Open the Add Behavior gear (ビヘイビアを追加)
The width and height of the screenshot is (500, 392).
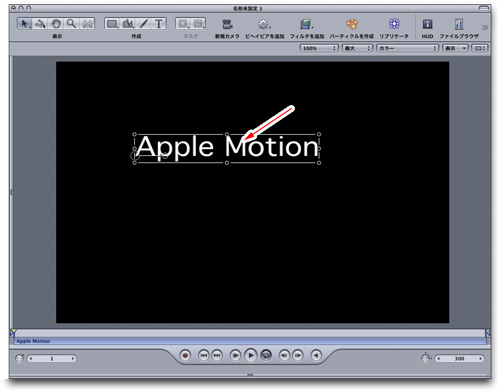[x=264, y=24]
